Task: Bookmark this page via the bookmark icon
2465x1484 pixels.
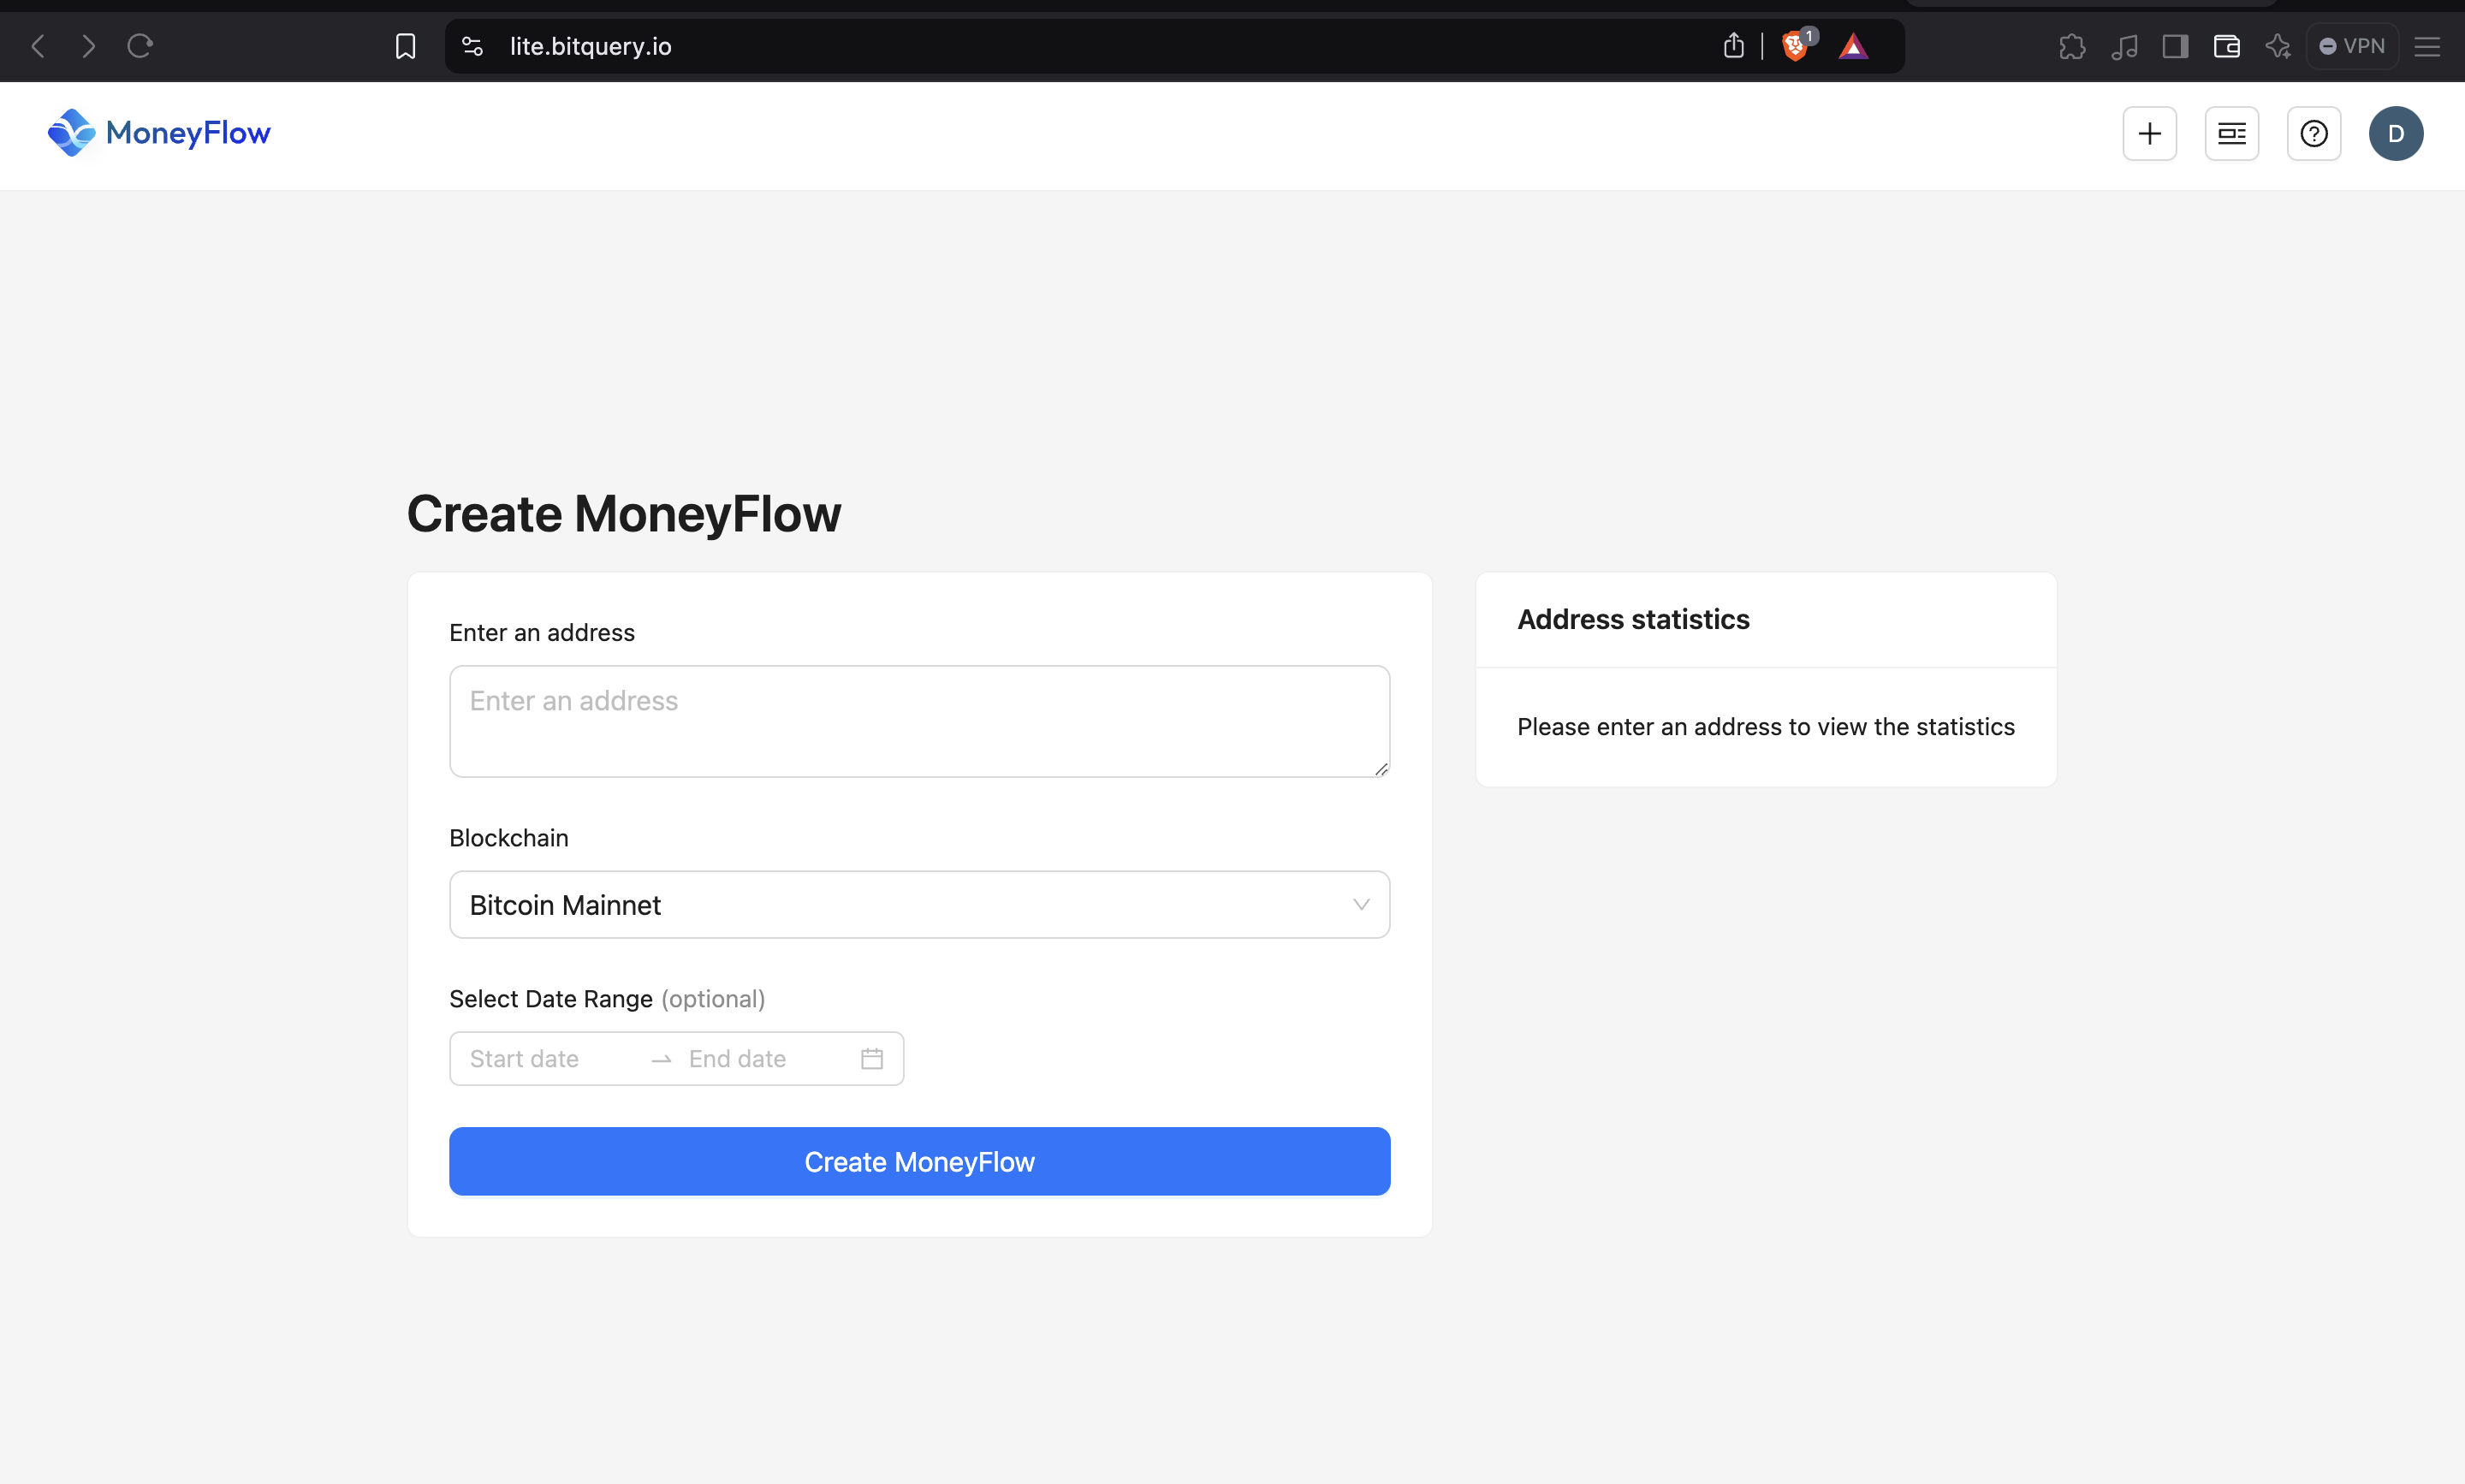Action: [x=404, y=45]
